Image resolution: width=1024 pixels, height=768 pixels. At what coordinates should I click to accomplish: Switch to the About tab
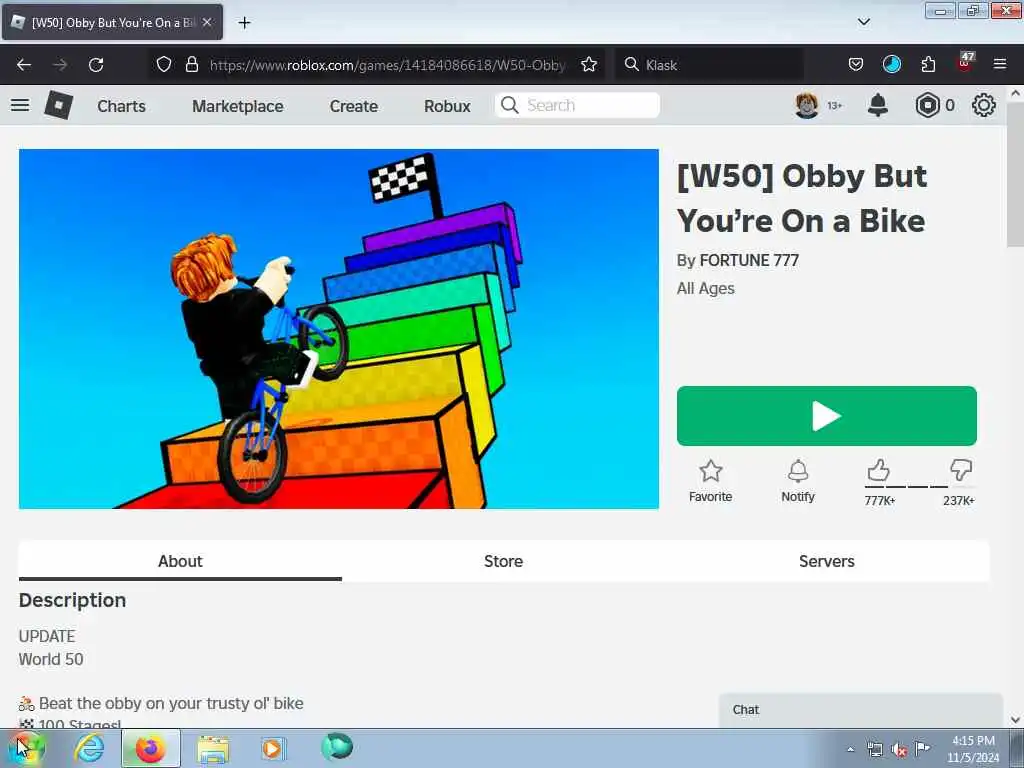pos(180,561)
